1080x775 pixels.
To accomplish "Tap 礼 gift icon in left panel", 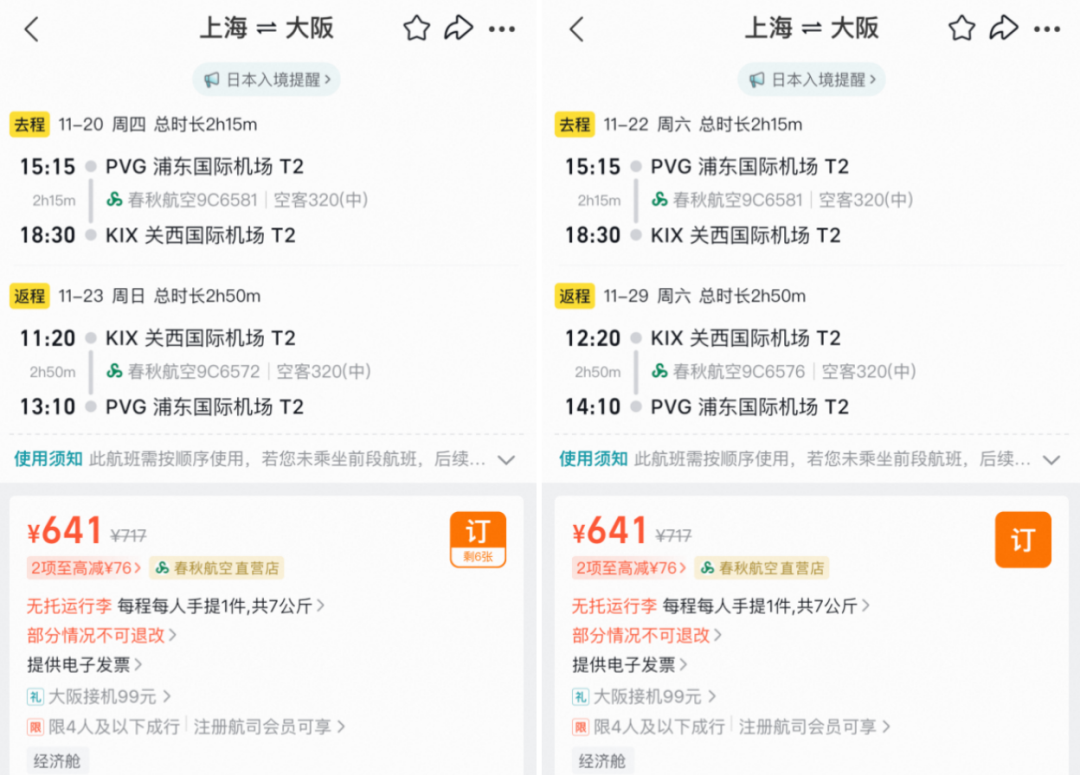I will [x=35, y=697].
